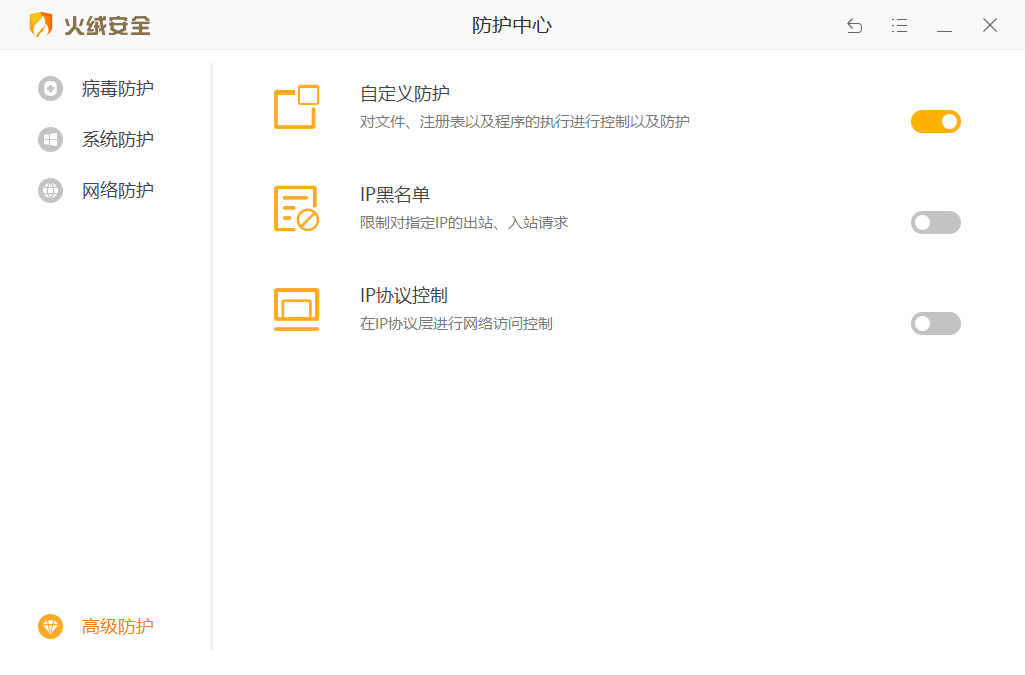Select the 高级防护 tab
The width and height of the screenshot is (1025, 675).
(118, 626)
